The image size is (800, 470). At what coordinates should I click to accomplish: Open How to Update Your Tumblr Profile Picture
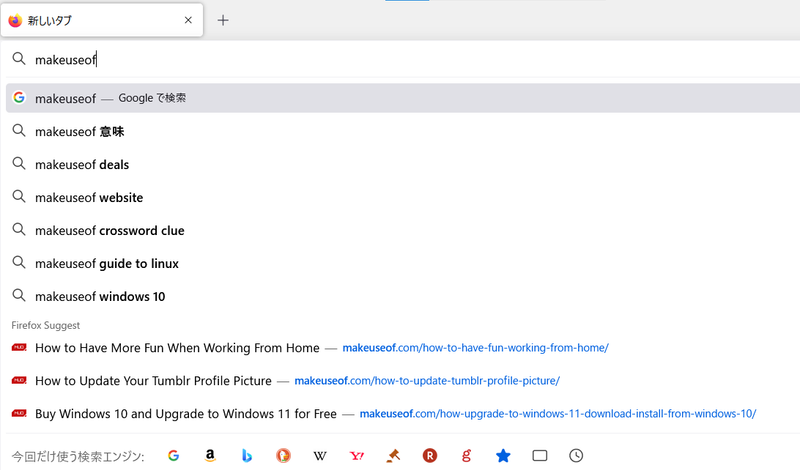[x=153, y=381]
